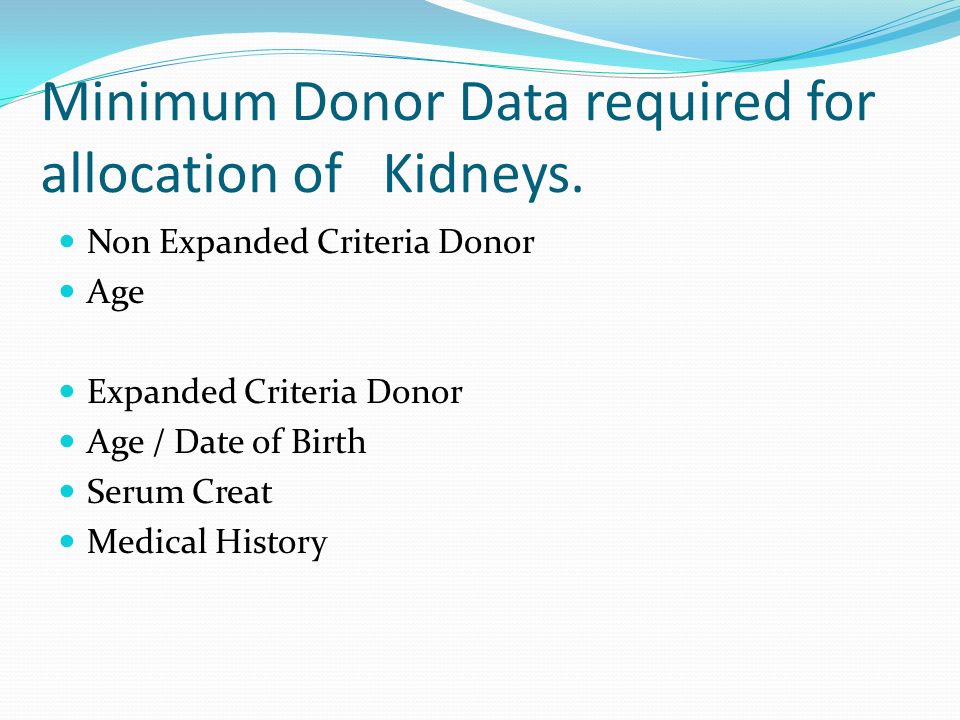This screenshot has width=960, height=720.
Task: Click the bullet dot beside 'Serum Creat'
Action: (x=67, y=491)
